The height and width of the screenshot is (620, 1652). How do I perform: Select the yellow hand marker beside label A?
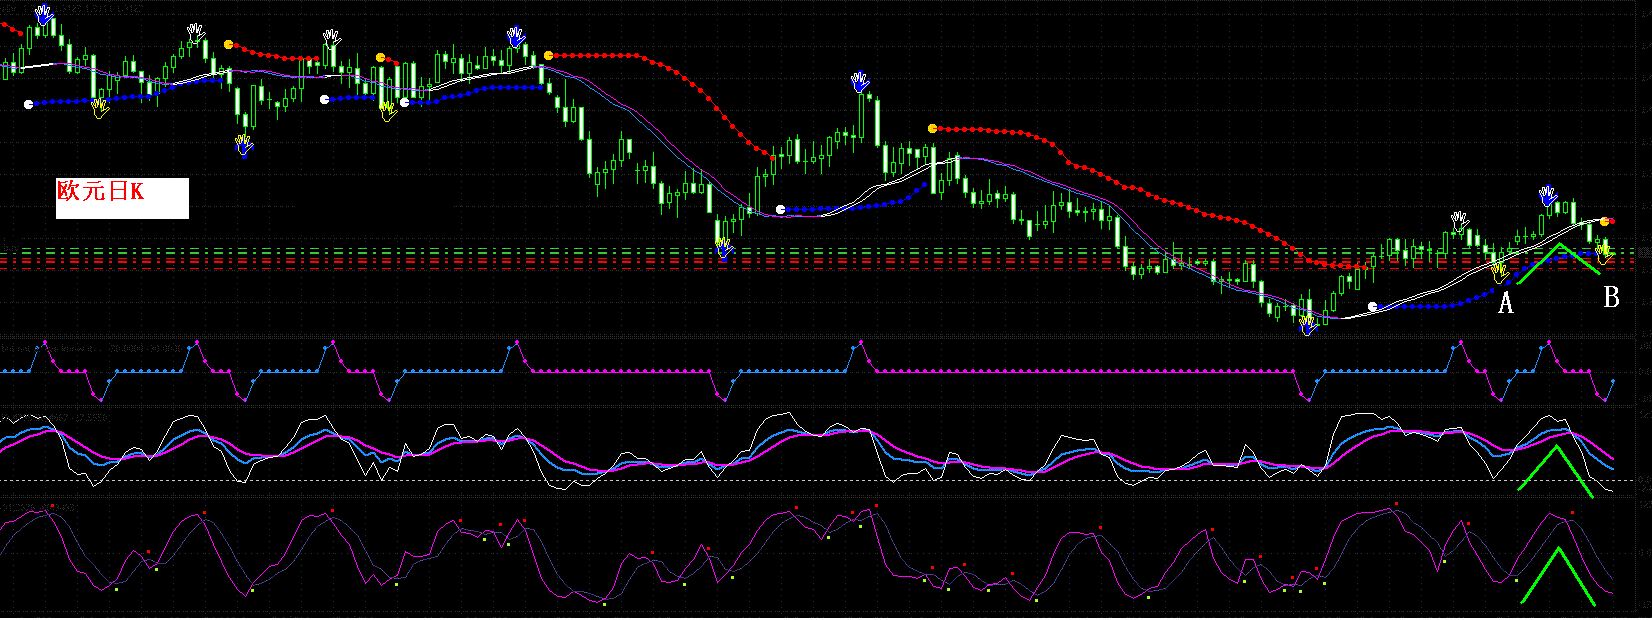tap(1499, 271)
